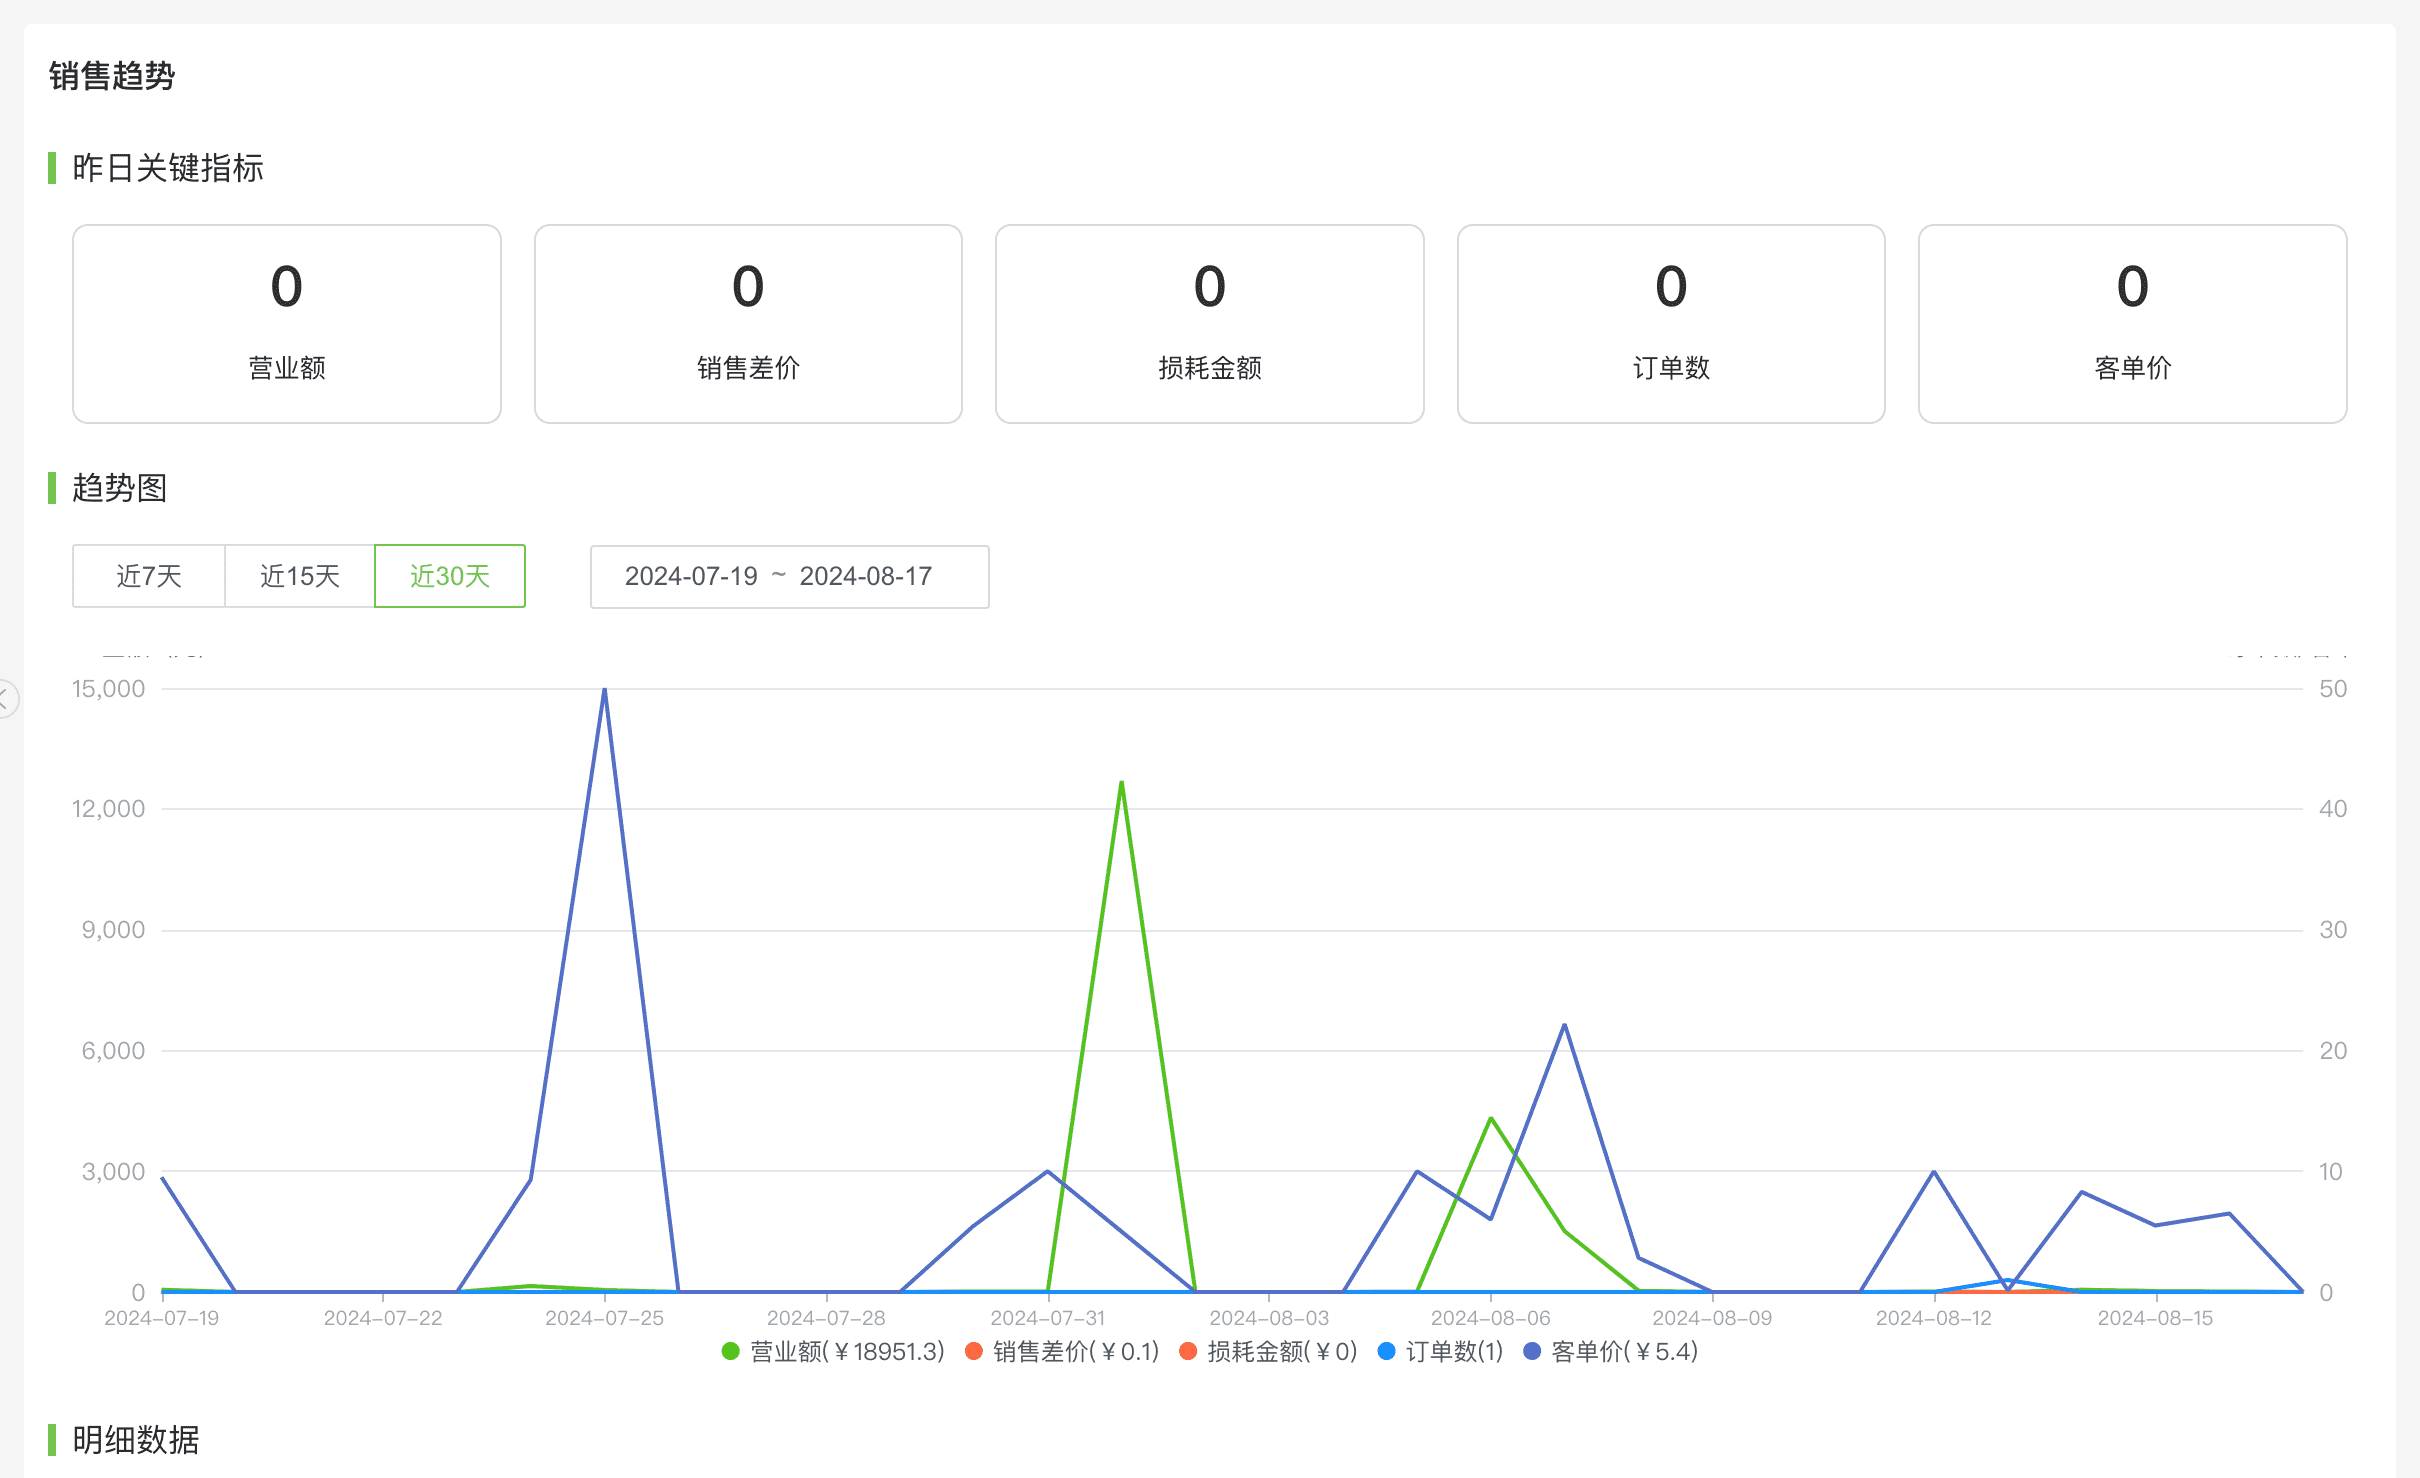This screenshot has height=1478, width=2420.
Task: Expand collapsed sidebar with left-edge arrow
Action: pyautogui.click(x=6, y=698)
